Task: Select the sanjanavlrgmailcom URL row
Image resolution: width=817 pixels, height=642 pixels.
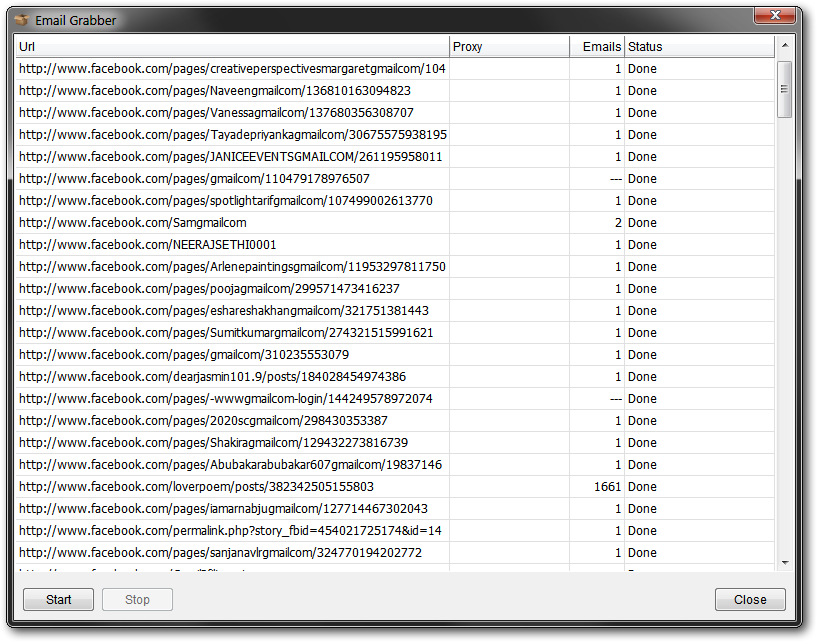Action: click(395, 552)
